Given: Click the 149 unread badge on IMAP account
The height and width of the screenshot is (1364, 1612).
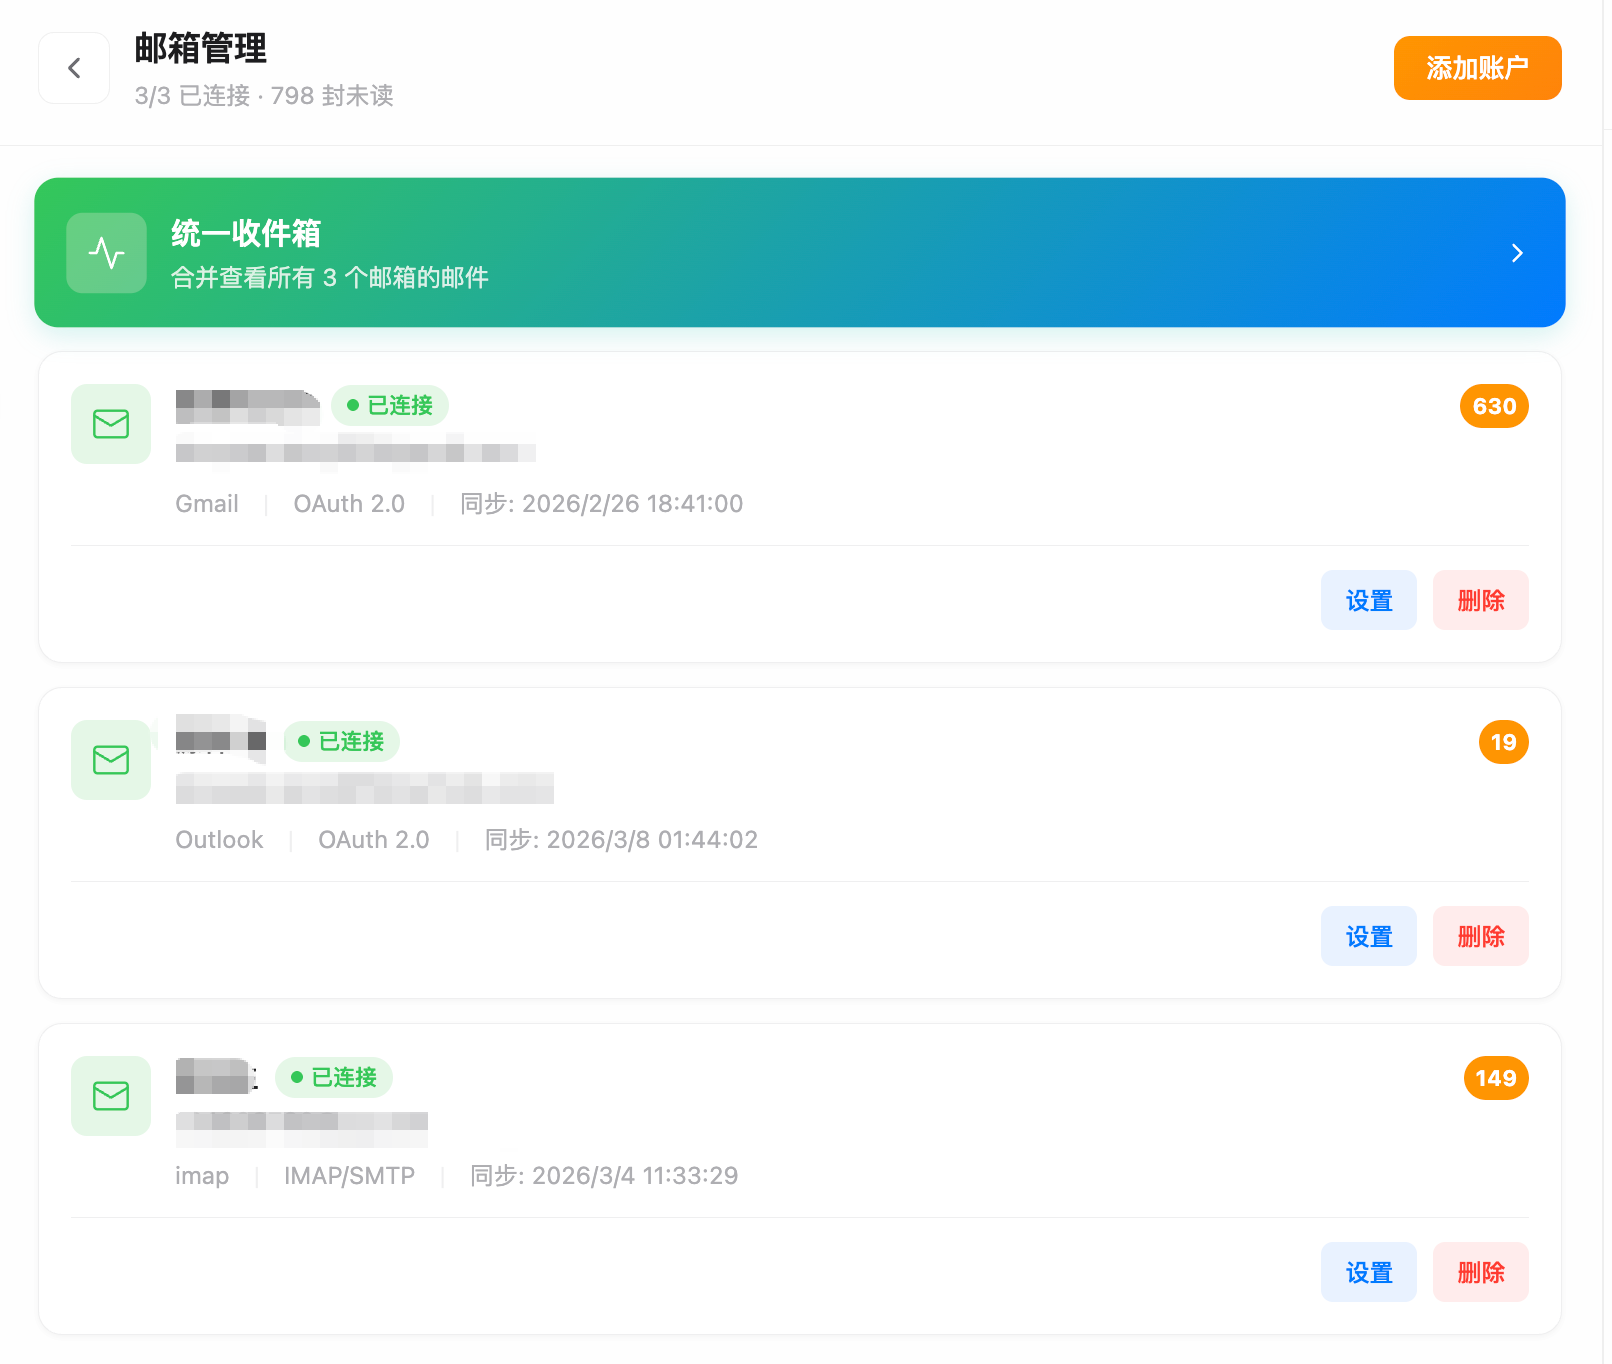Looking at the screenshot, I should click(1494, 1078).
